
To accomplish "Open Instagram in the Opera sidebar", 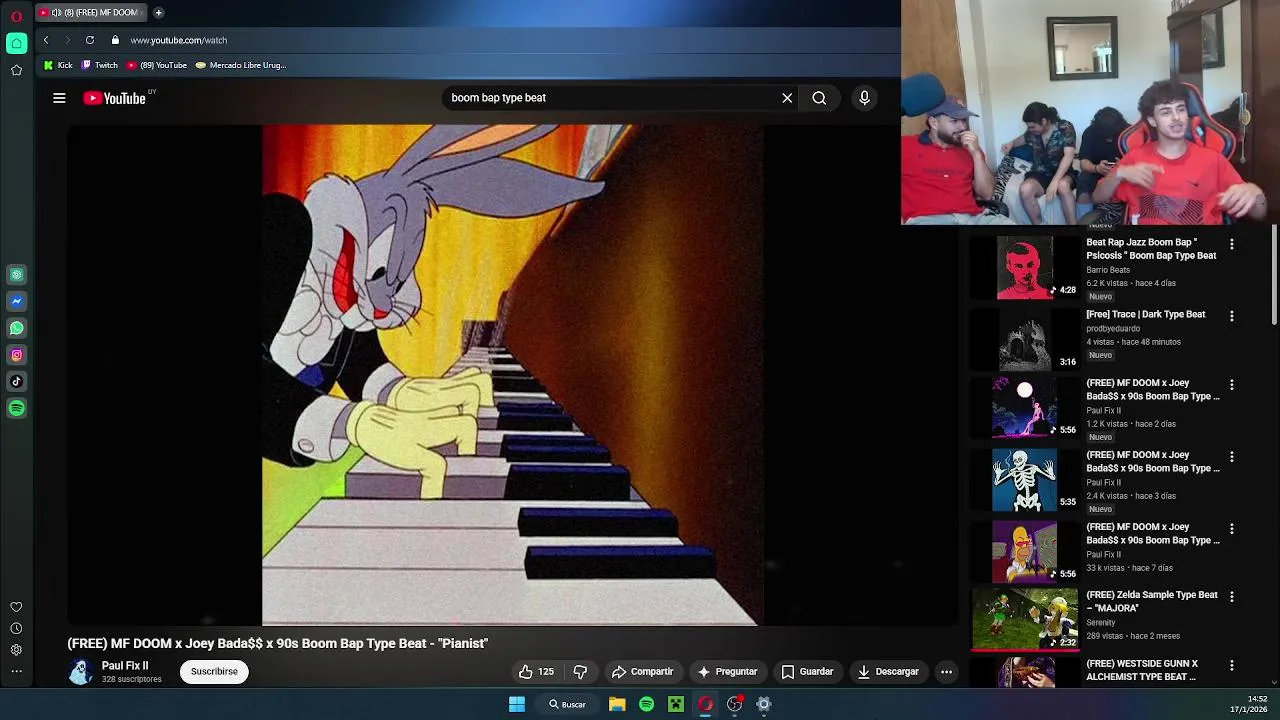I will [x=16, y=355].
